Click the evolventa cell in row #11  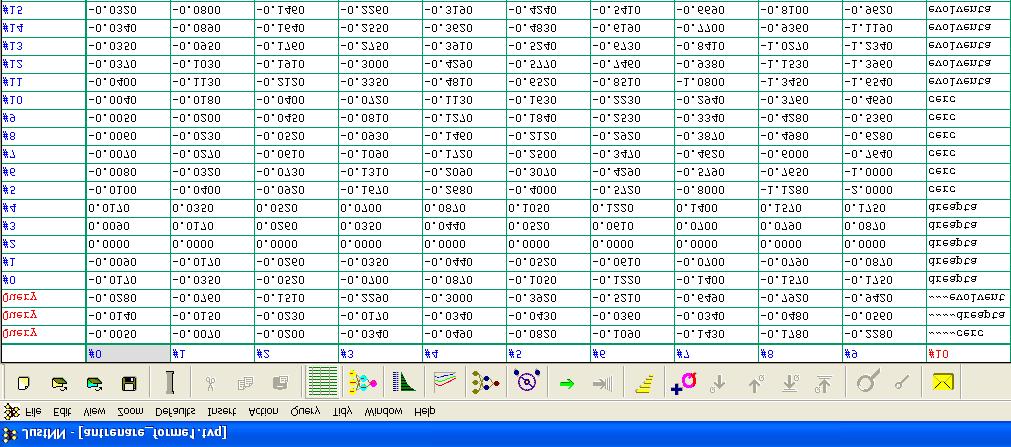point(968,83)
